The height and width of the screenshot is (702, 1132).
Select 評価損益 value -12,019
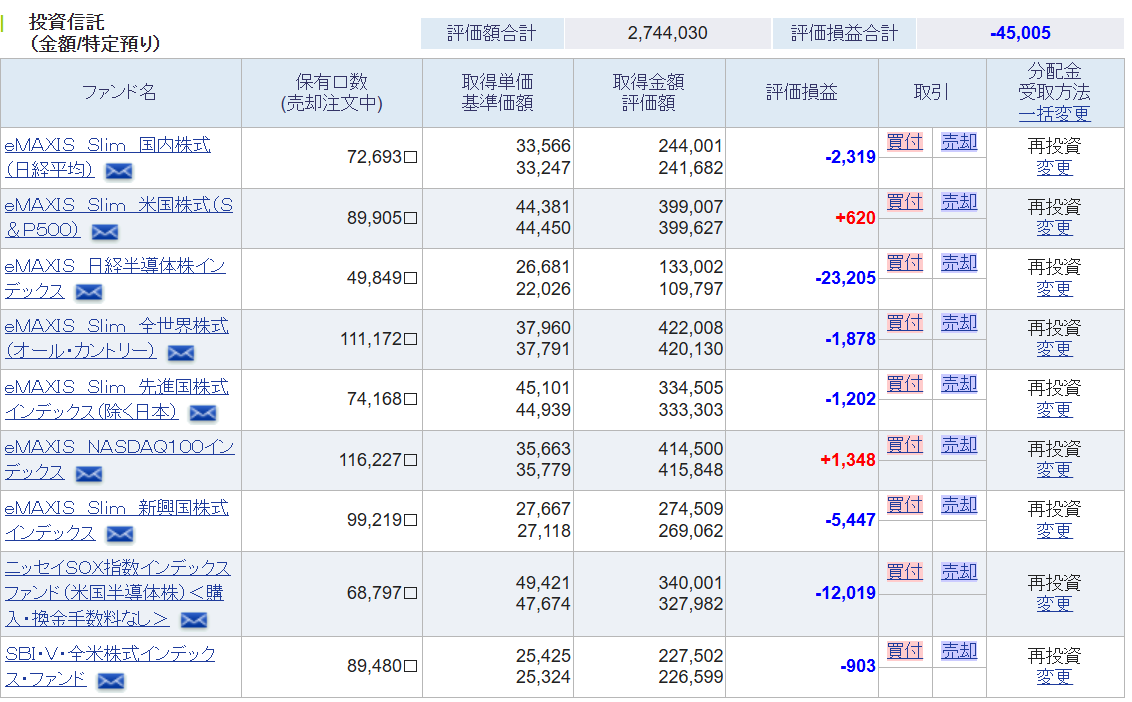coord(845,594)
